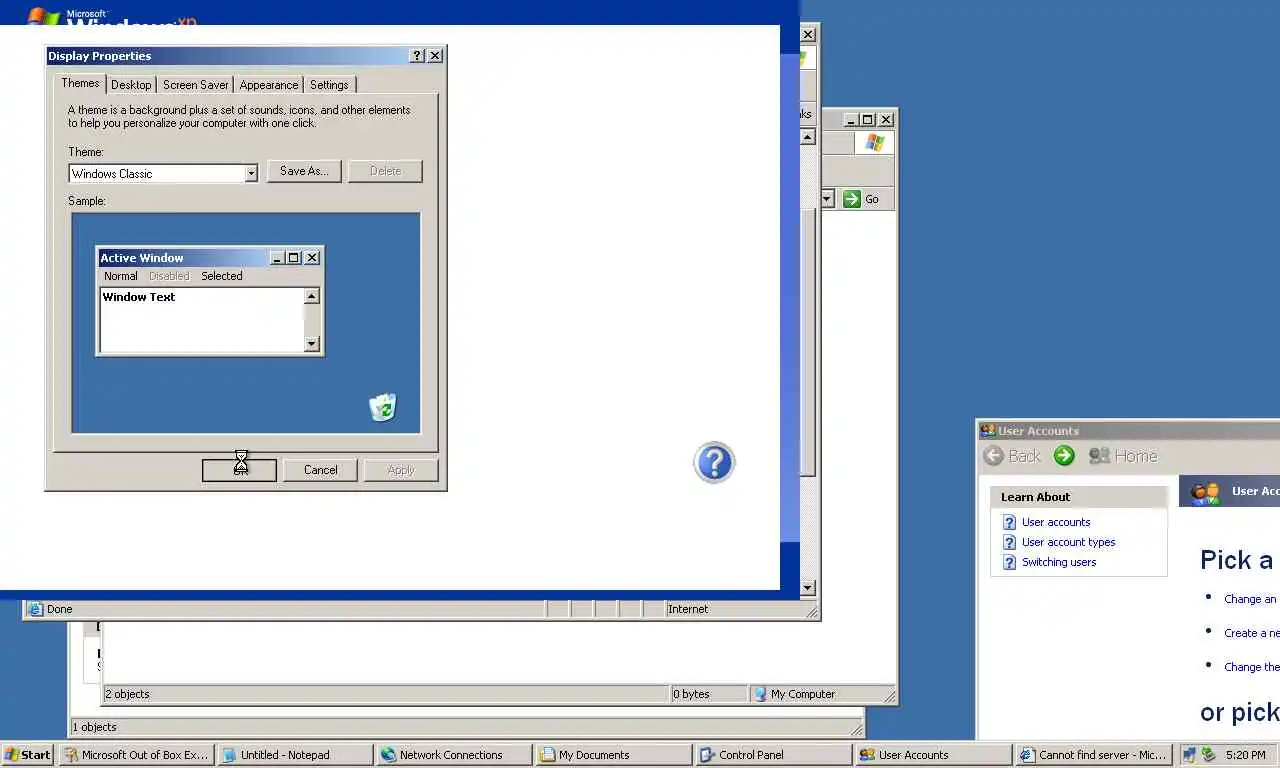This screenshot has height=768, width=1280.
Task: Click the scroll down arrow in browser window
Action: click(808, 588)
